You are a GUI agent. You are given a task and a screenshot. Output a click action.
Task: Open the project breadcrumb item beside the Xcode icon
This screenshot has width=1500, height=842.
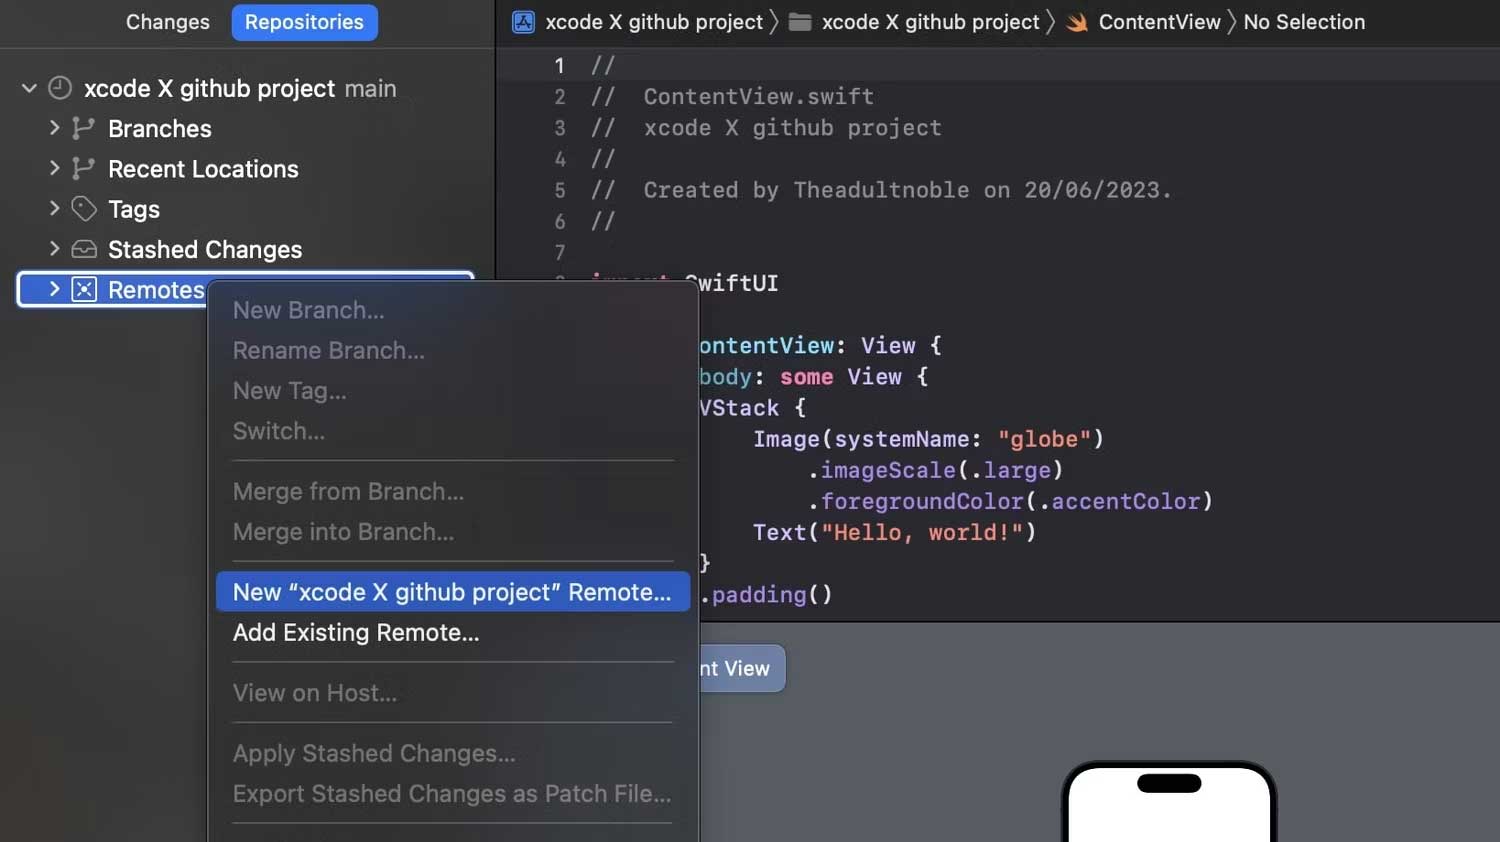click(x=654, y=22)
